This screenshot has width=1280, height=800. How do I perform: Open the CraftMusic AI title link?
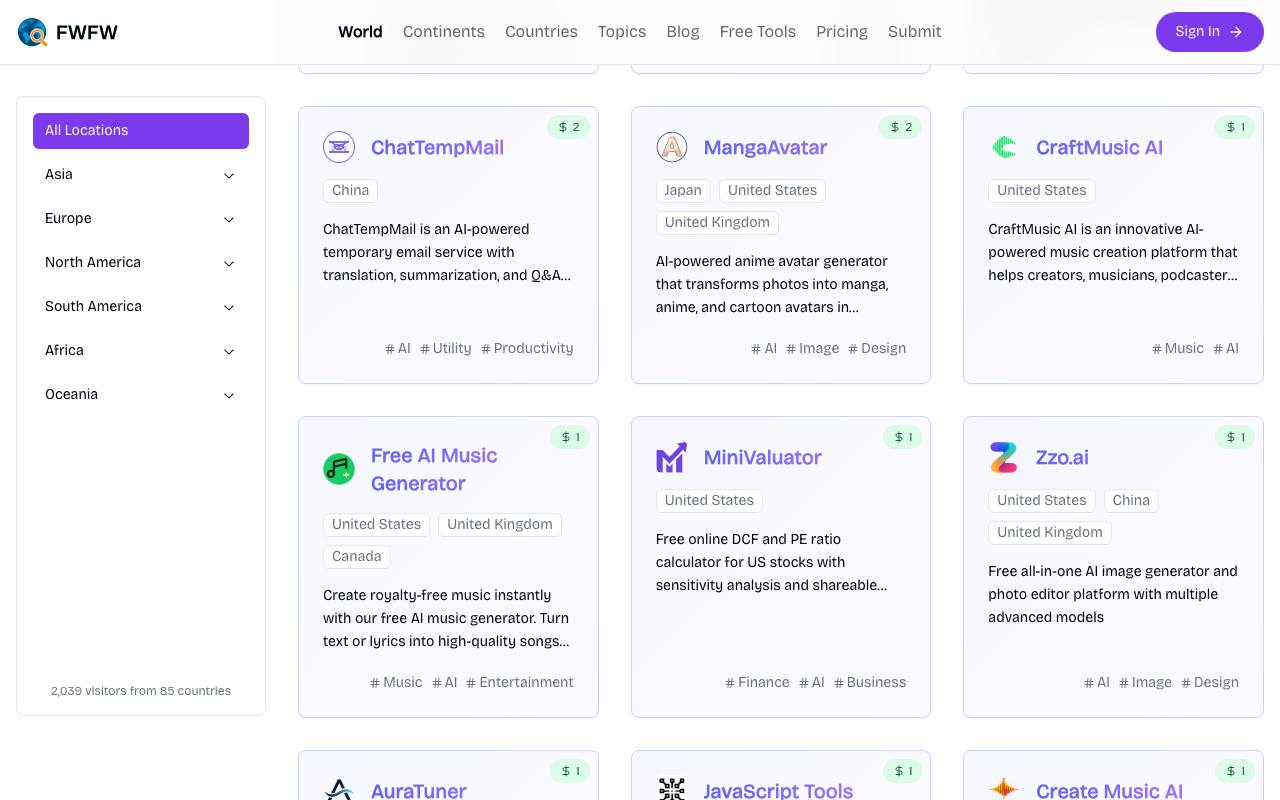pyautogui.click(x=1099, y=147)
